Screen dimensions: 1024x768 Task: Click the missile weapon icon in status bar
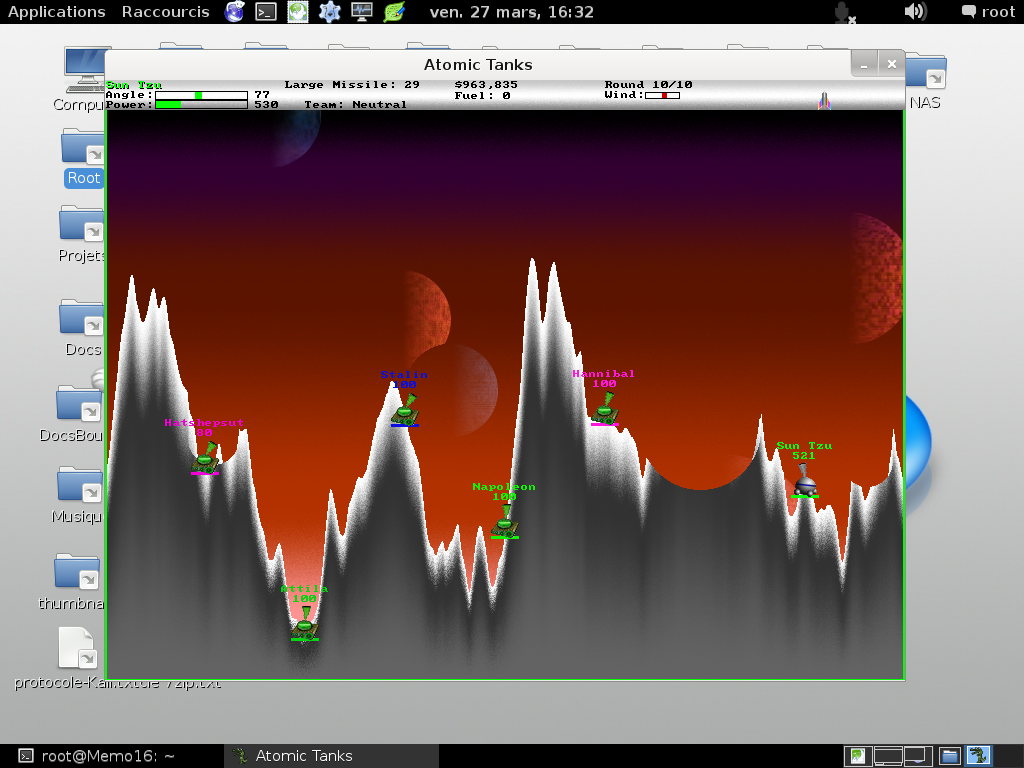click(824, 100)
